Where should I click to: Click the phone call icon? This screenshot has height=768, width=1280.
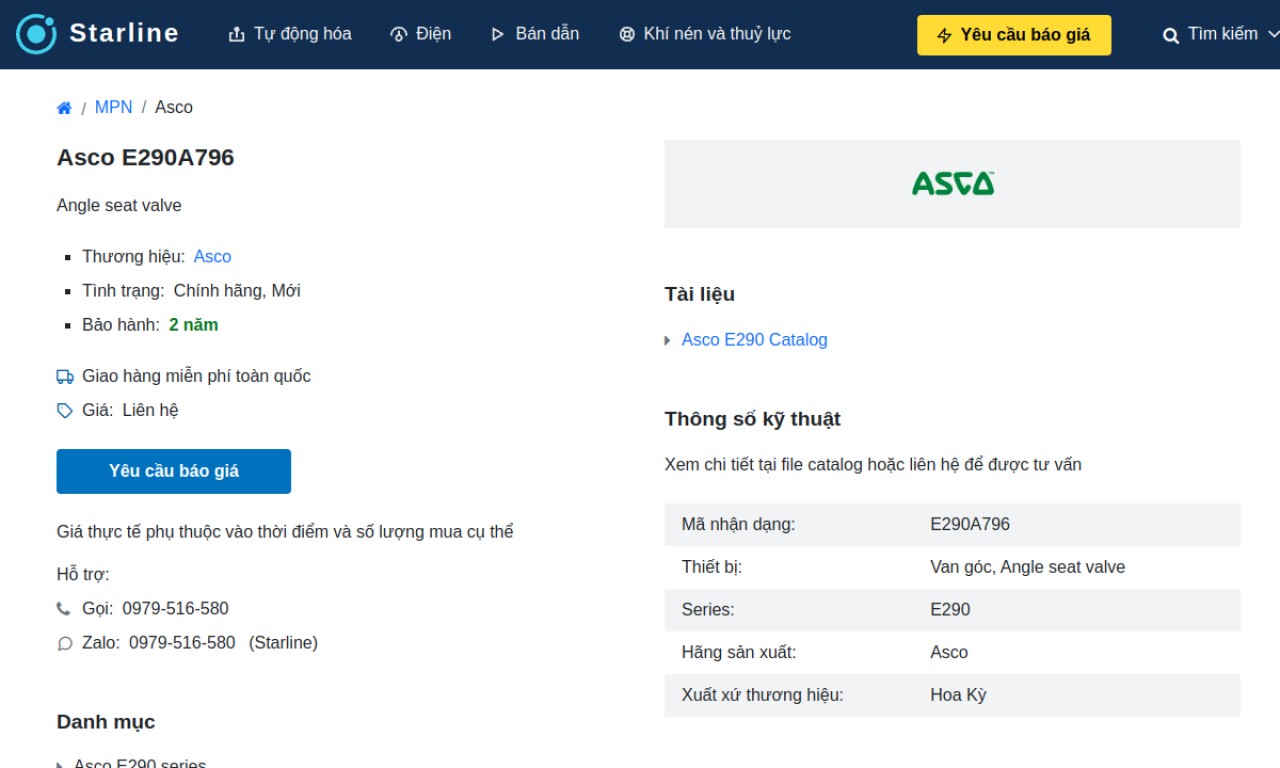pos(64,609)
